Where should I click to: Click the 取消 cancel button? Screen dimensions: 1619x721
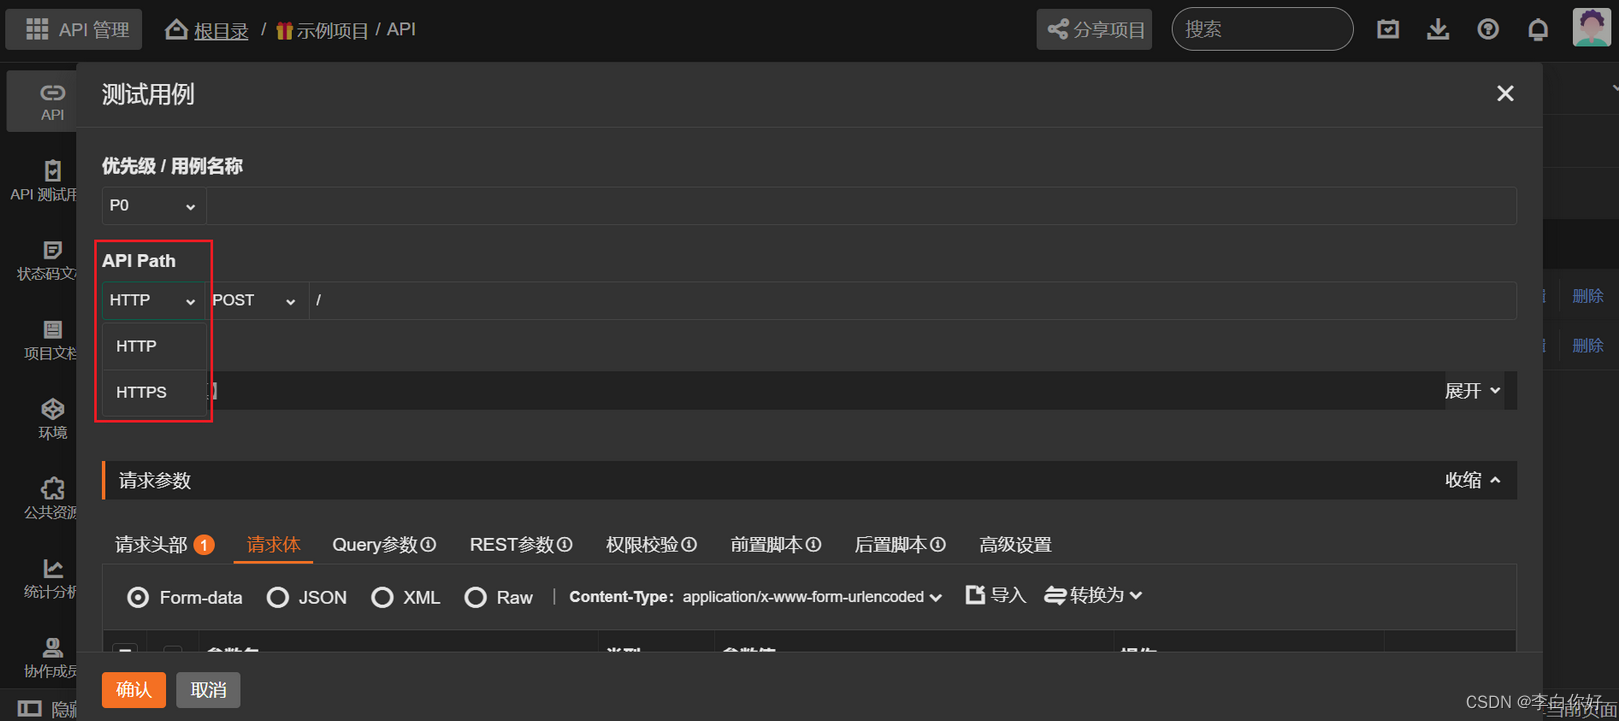[x=208, y=690]
